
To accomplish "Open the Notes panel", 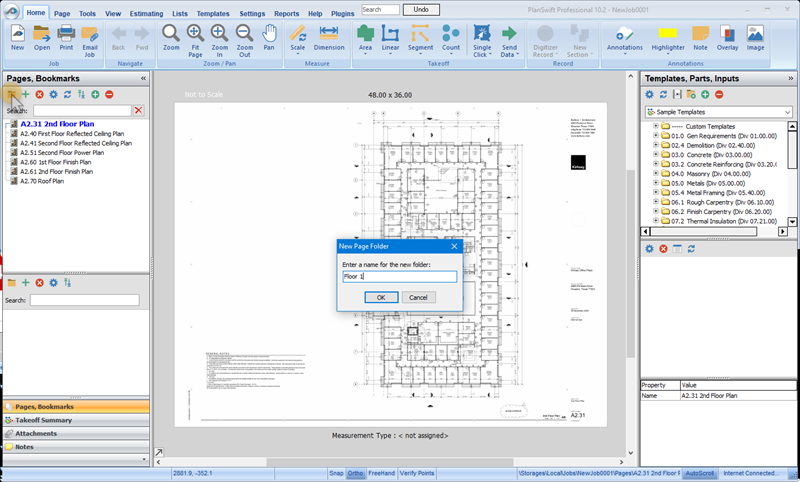I will pyautogui.click(x=76, y=447).
